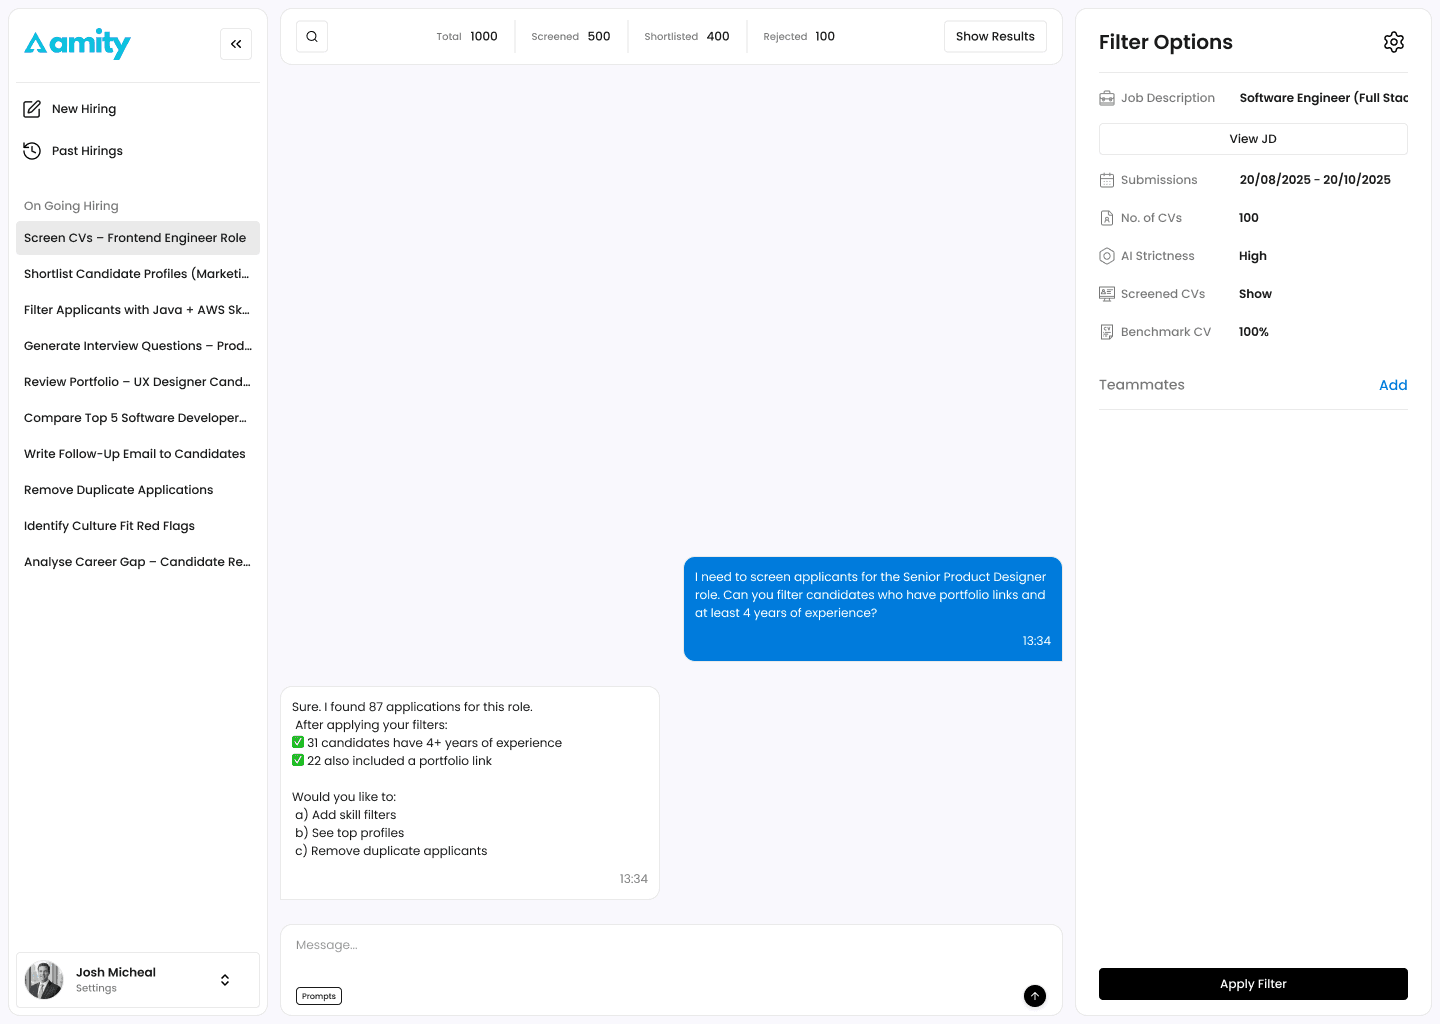Viewport: 1440px width, 1024px height.
Task: Click the AI Strictness target icon
Action: [1107, 255]
